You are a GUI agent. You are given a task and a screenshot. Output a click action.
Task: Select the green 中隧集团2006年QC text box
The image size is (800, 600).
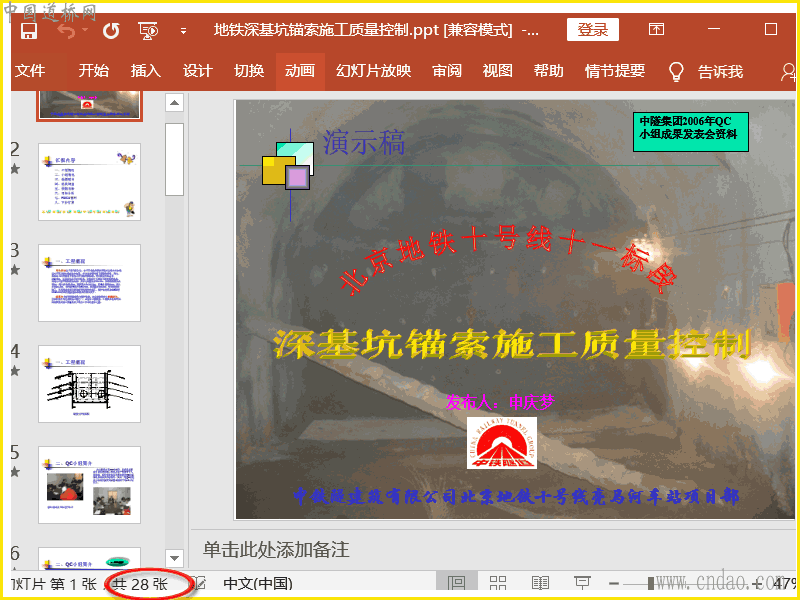point(691,132)
